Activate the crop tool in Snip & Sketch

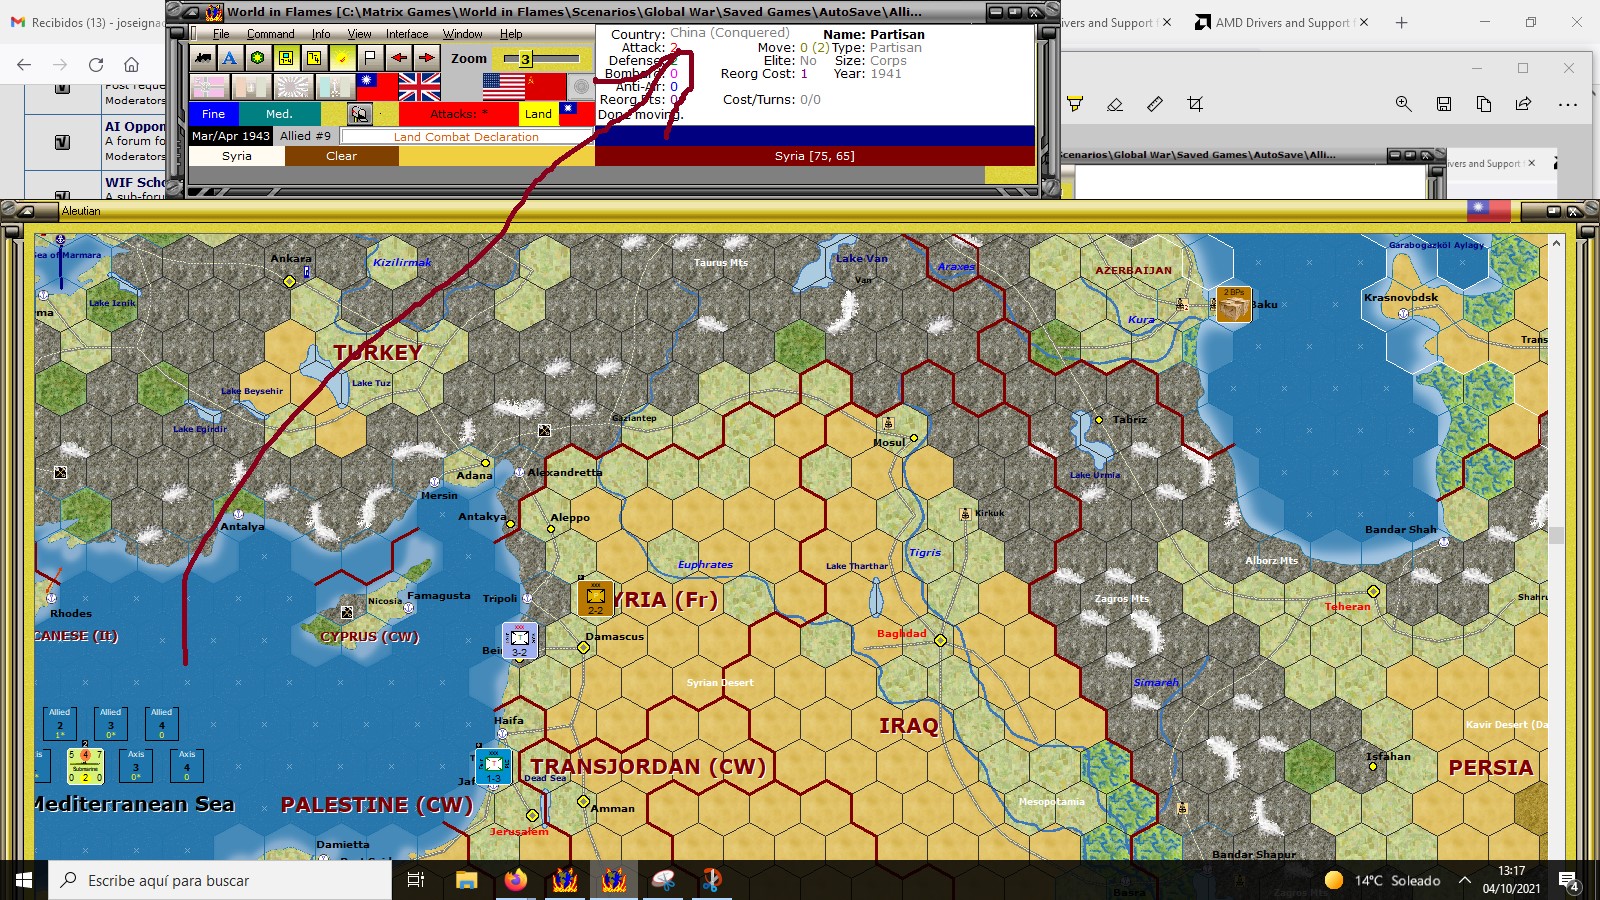click(1195, 104)
